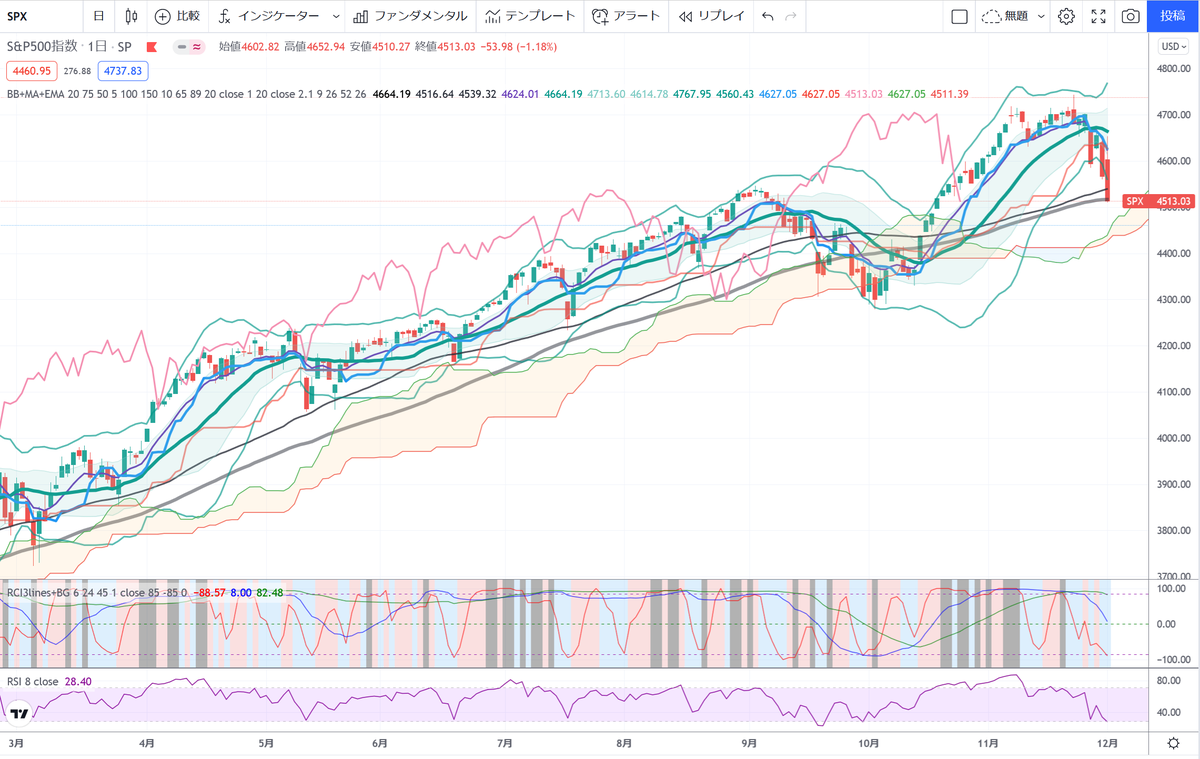
Task: Open the ファンダメンタル financials menu
Action: pos(410,16)
